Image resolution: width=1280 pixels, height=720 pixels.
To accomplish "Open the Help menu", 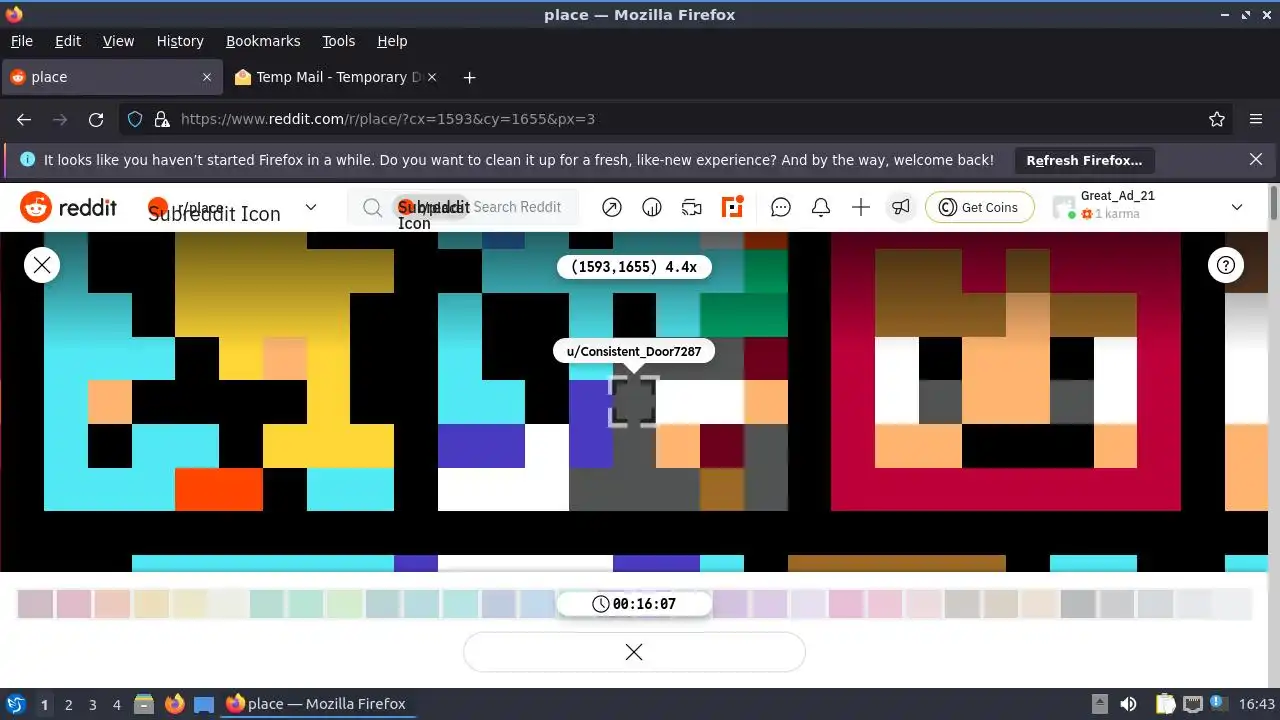I will [x=392, y=41].
